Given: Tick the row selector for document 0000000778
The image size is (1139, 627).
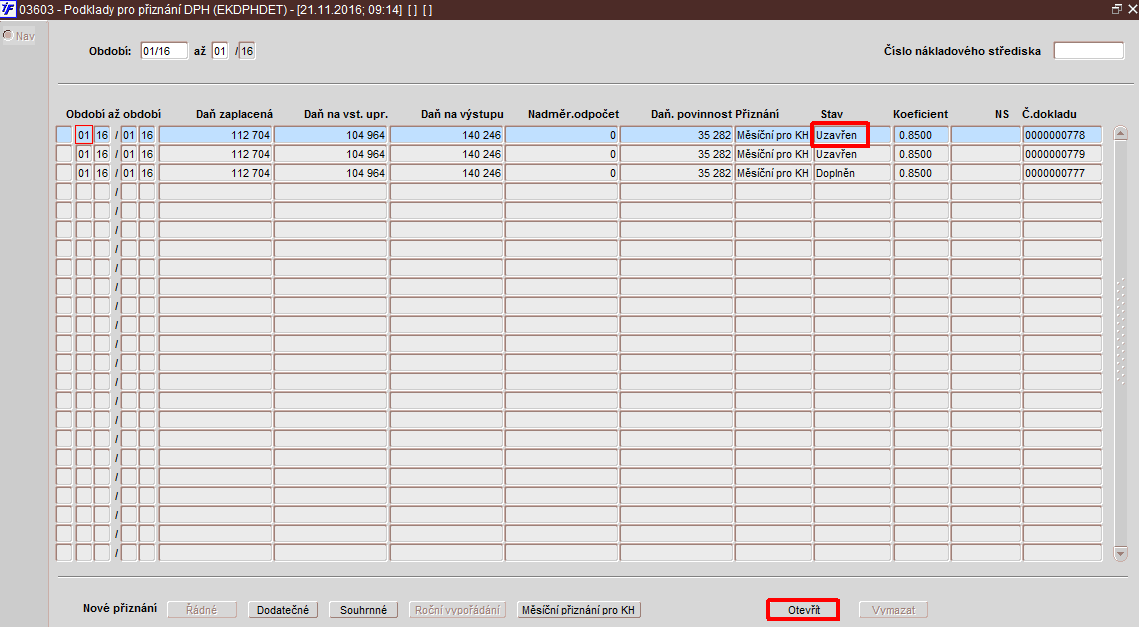Looking at the screenshot, I should click(64, 135).
